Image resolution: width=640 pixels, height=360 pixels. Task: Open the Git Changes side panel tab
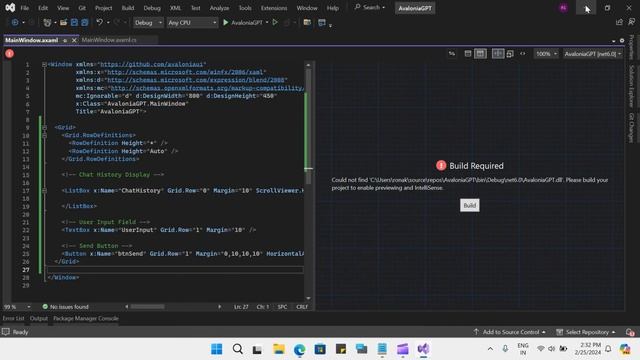click(x=632, y=128)
